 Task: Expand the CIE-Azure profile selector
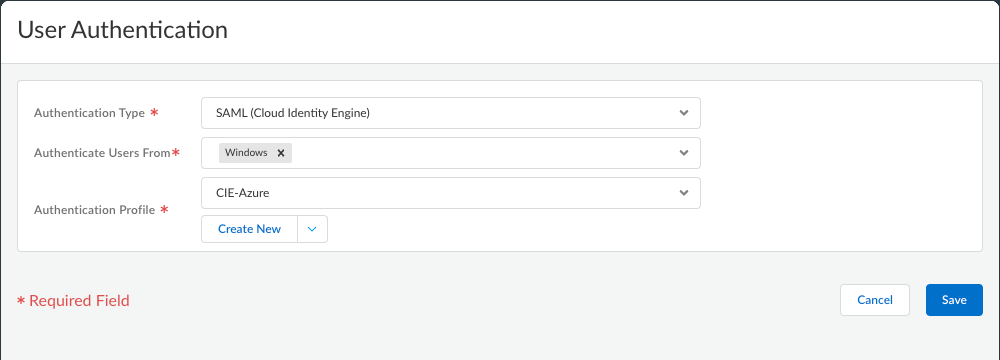pyautogui.click(x=450, y=193)
